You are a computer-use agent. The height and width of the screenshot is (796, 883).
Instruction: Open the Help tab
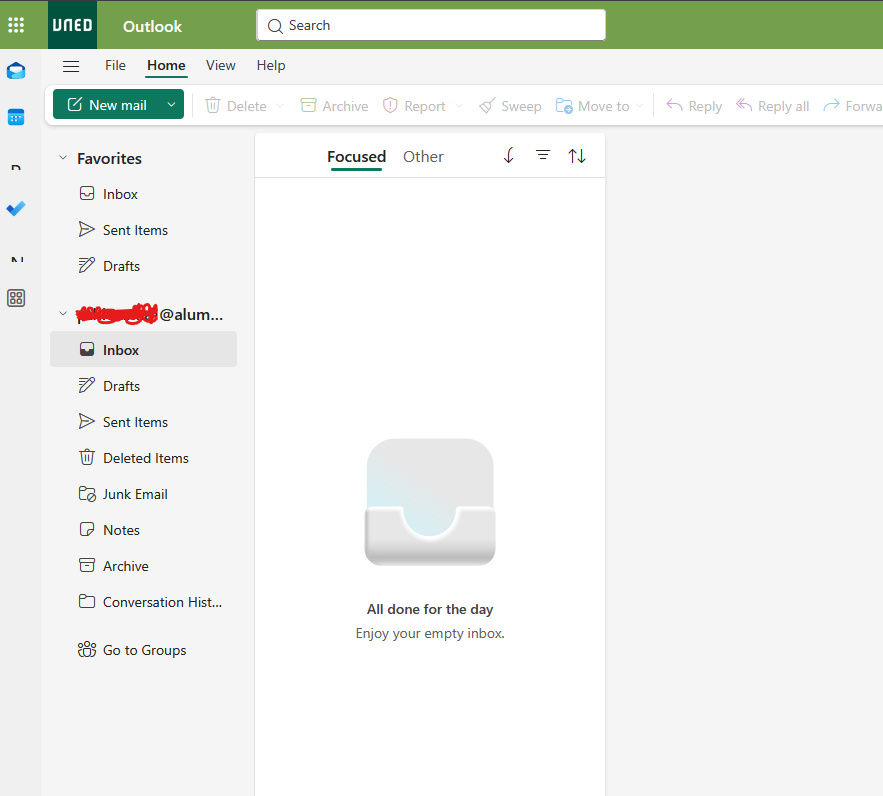point(271,65)
